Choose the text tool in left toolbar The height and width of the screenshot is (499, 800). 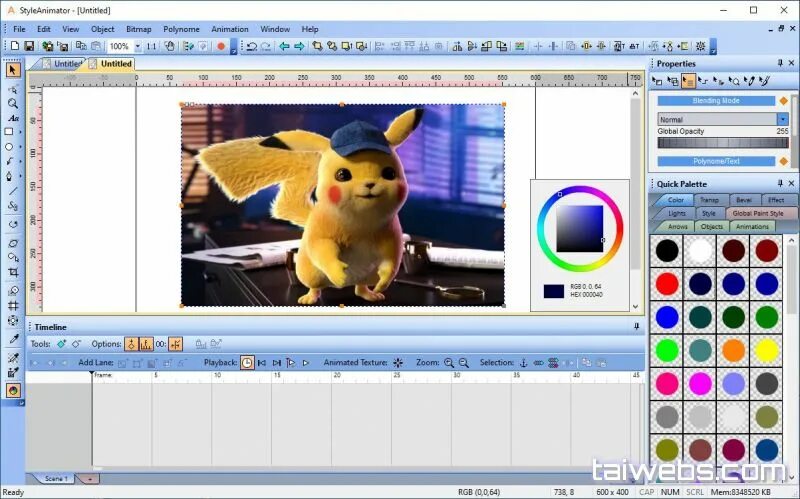(13, 118)
